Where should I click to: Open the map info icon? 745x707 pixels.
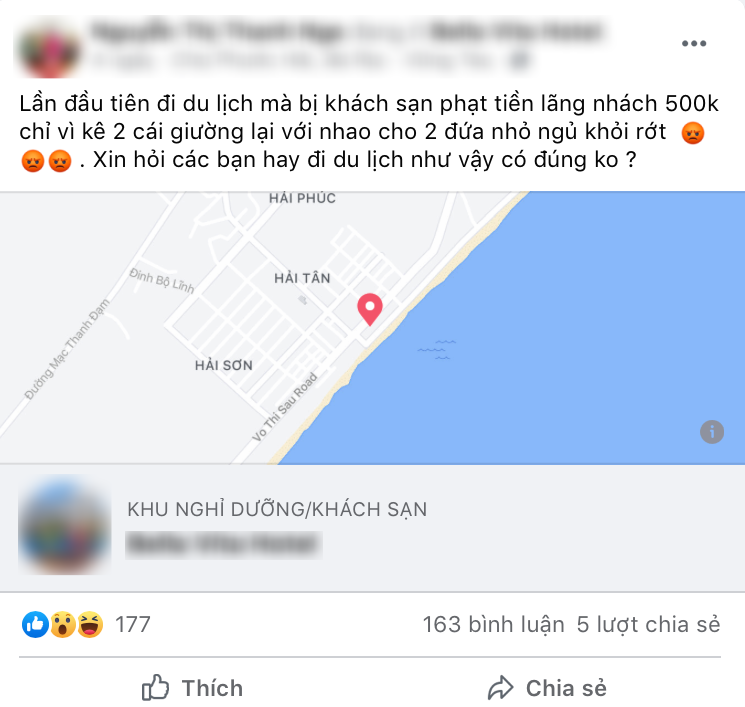711,432
